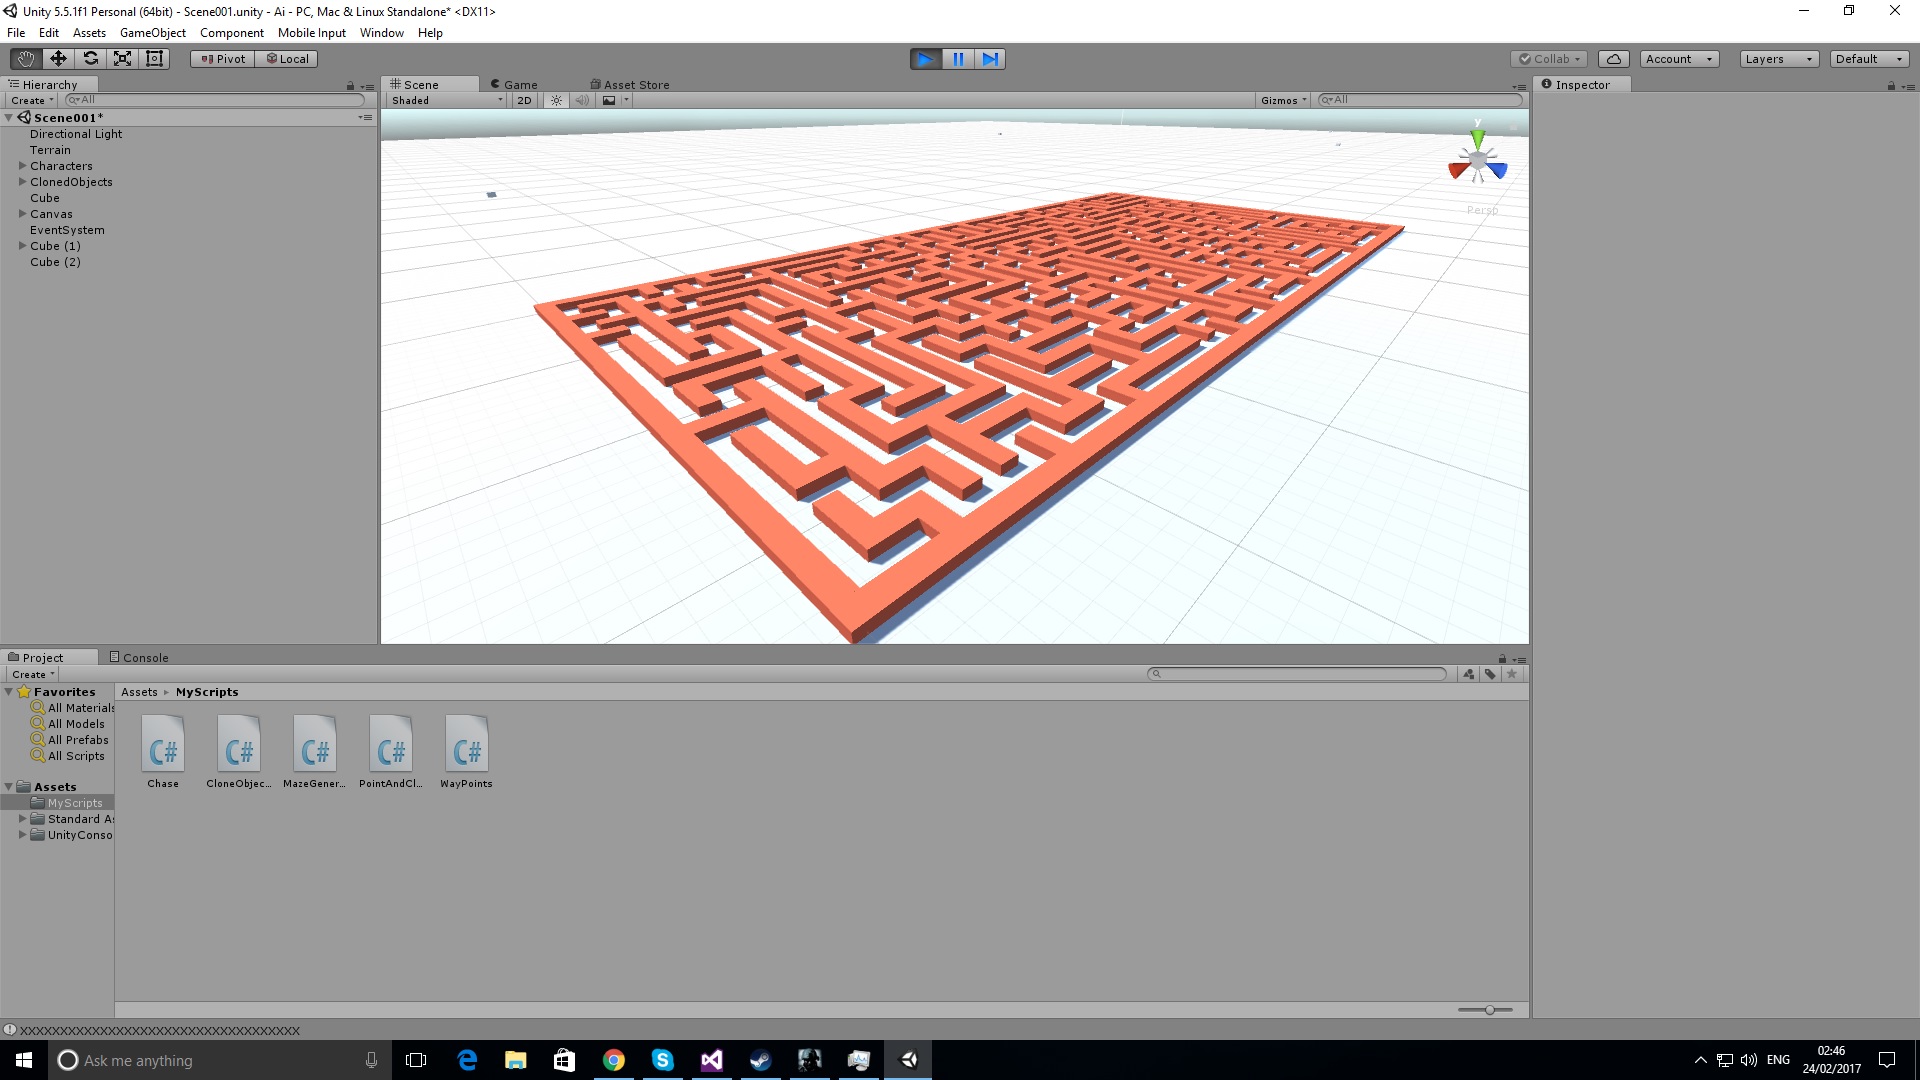Image resolution: width=1920 pixels, height=1080 pixels.
Task: Expand the Canvas hierarchy item
Action: pyautogui.click(x=22, y=214)
